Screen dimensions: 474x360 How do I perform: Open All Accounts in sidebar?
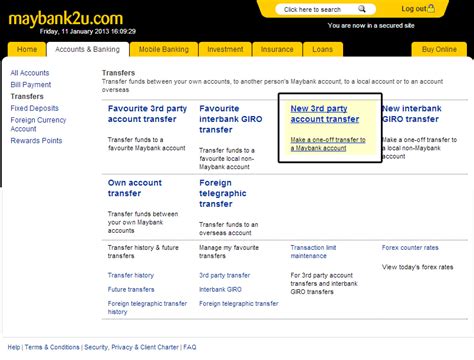click(x=30, y=73)
